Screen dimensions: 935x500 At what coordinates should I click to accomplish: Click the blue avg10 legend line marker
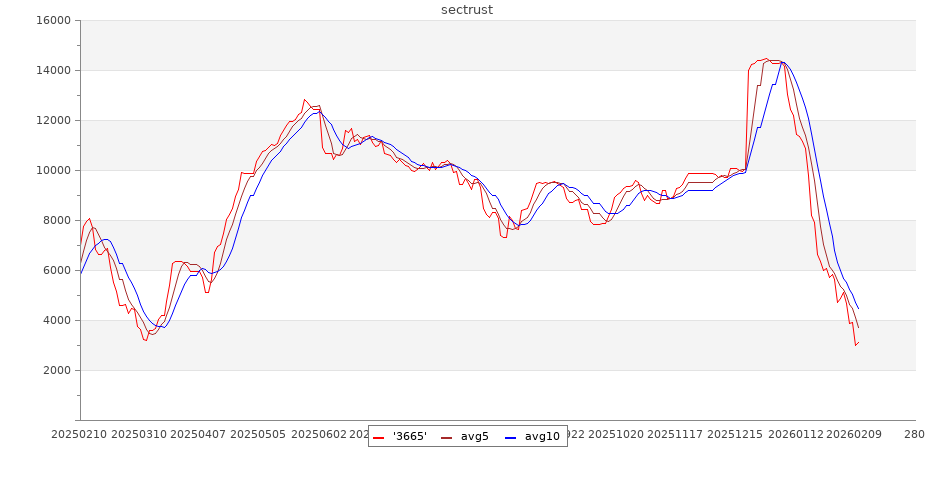tap(511, 437)
